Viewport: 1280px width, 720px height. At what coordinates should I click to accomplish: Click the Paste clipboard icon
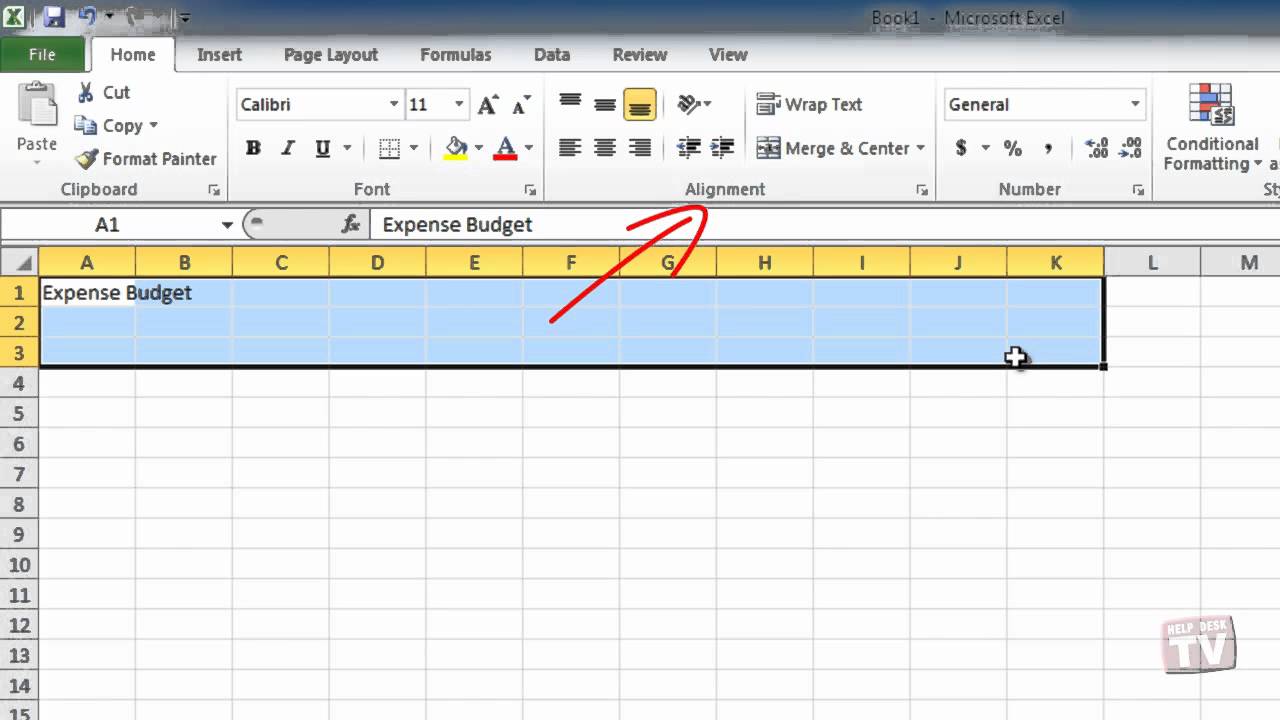pyautogui.click(x=38, y=106)
